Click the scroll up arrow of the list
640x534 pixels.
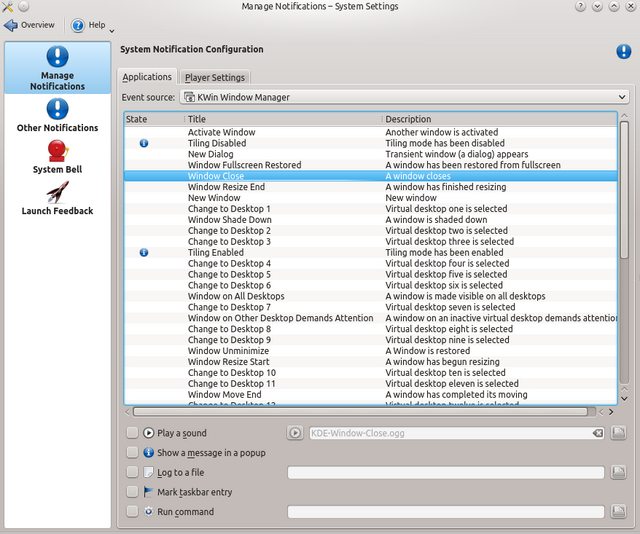[x=624, y=116]
